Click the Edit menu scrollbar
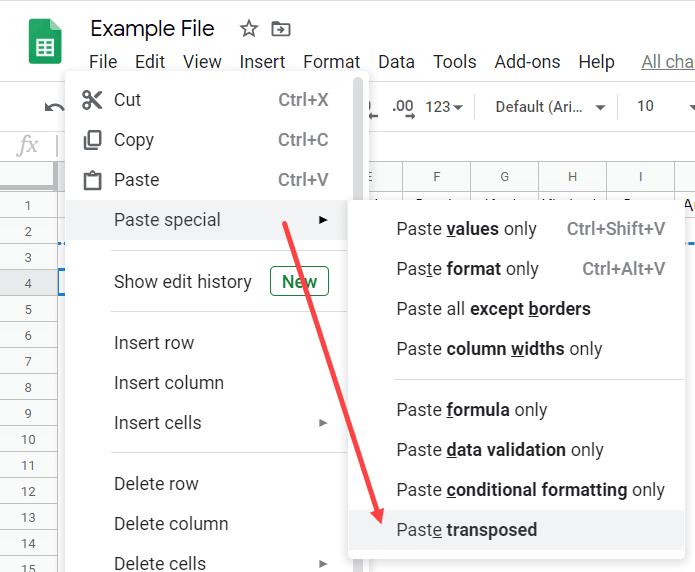695x572 pixels. [x=358, y=137]
